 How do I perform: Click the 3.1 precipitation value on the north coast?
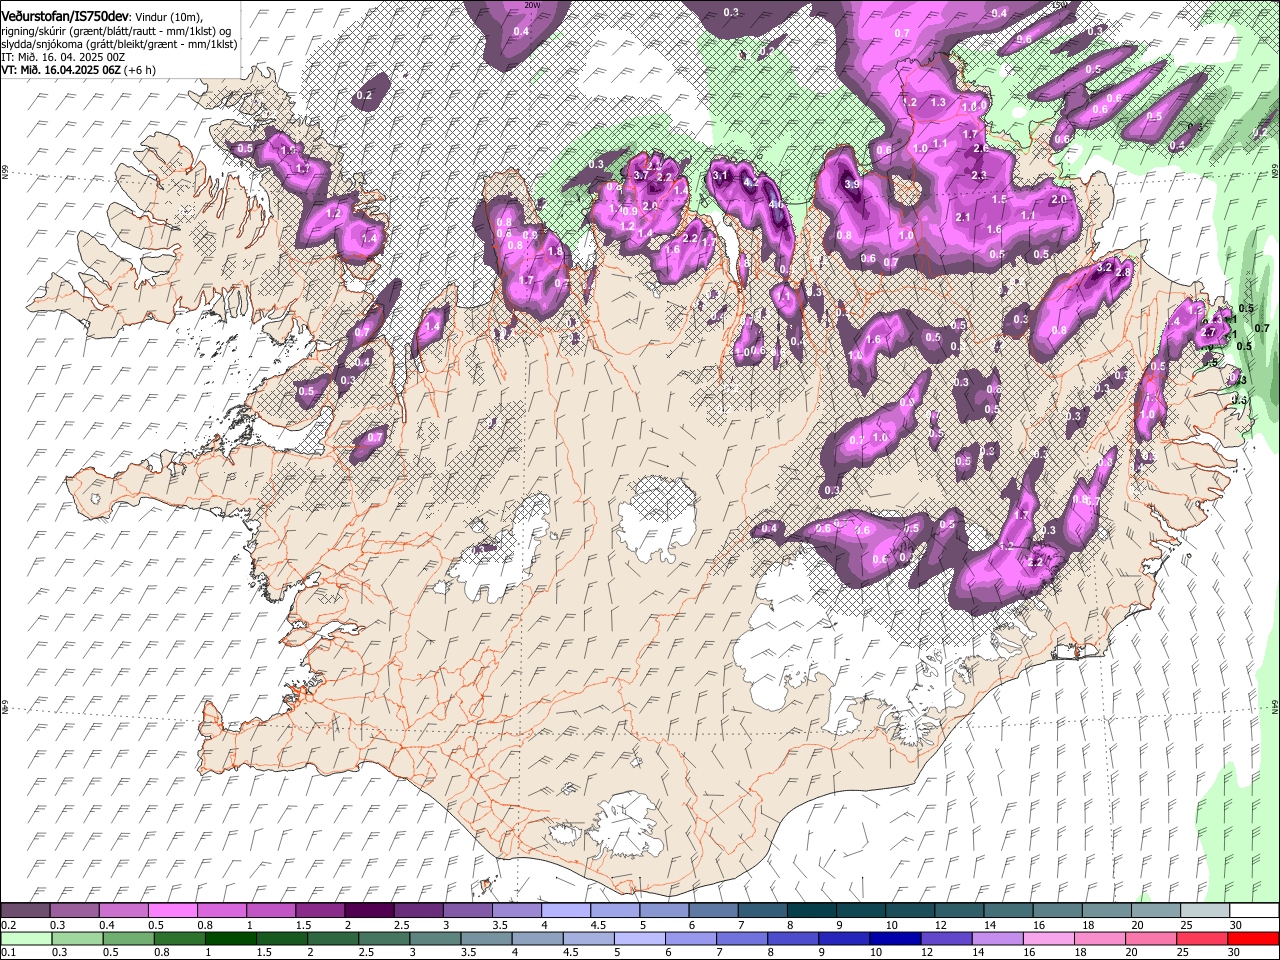719,175
